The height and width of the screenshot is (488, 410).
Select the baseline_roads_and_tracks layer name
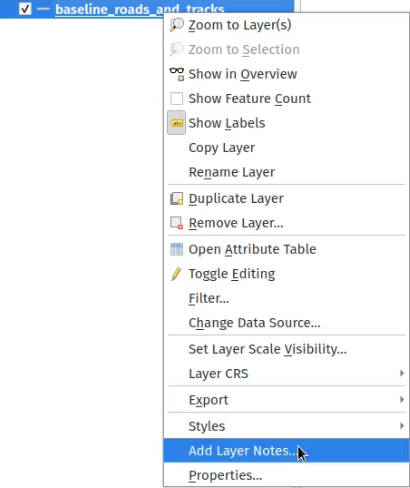(140, 9)
